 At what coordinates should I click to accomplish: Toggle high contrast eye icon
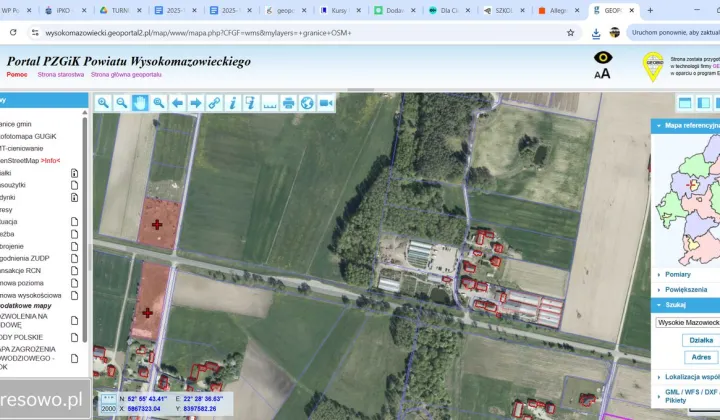(x=602, y=58)
